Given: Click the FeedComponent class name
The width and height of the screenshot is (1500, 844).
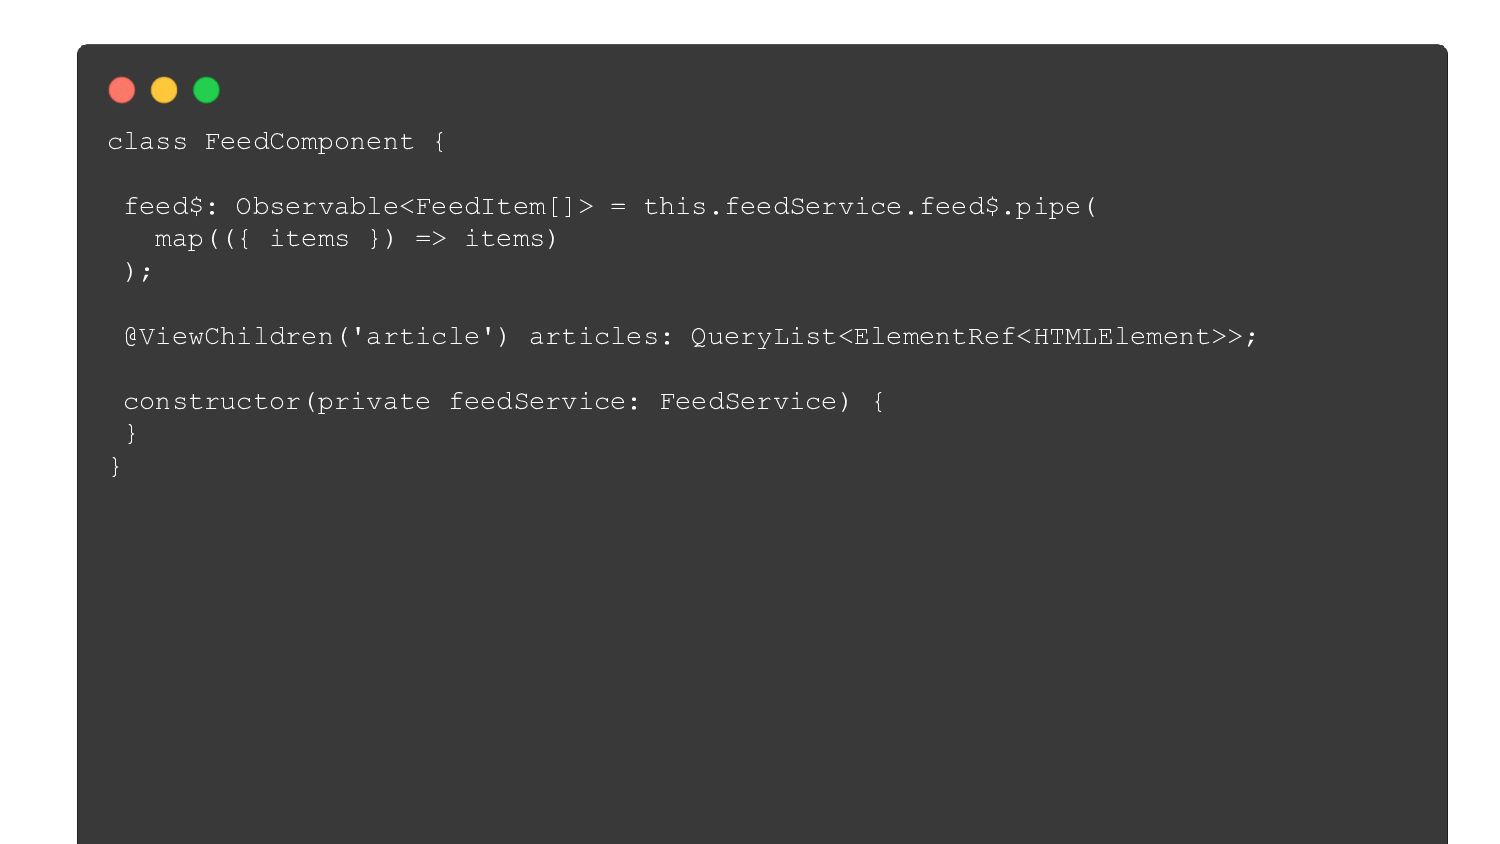Looking at the screenshot, I should [x=309, y=142].
